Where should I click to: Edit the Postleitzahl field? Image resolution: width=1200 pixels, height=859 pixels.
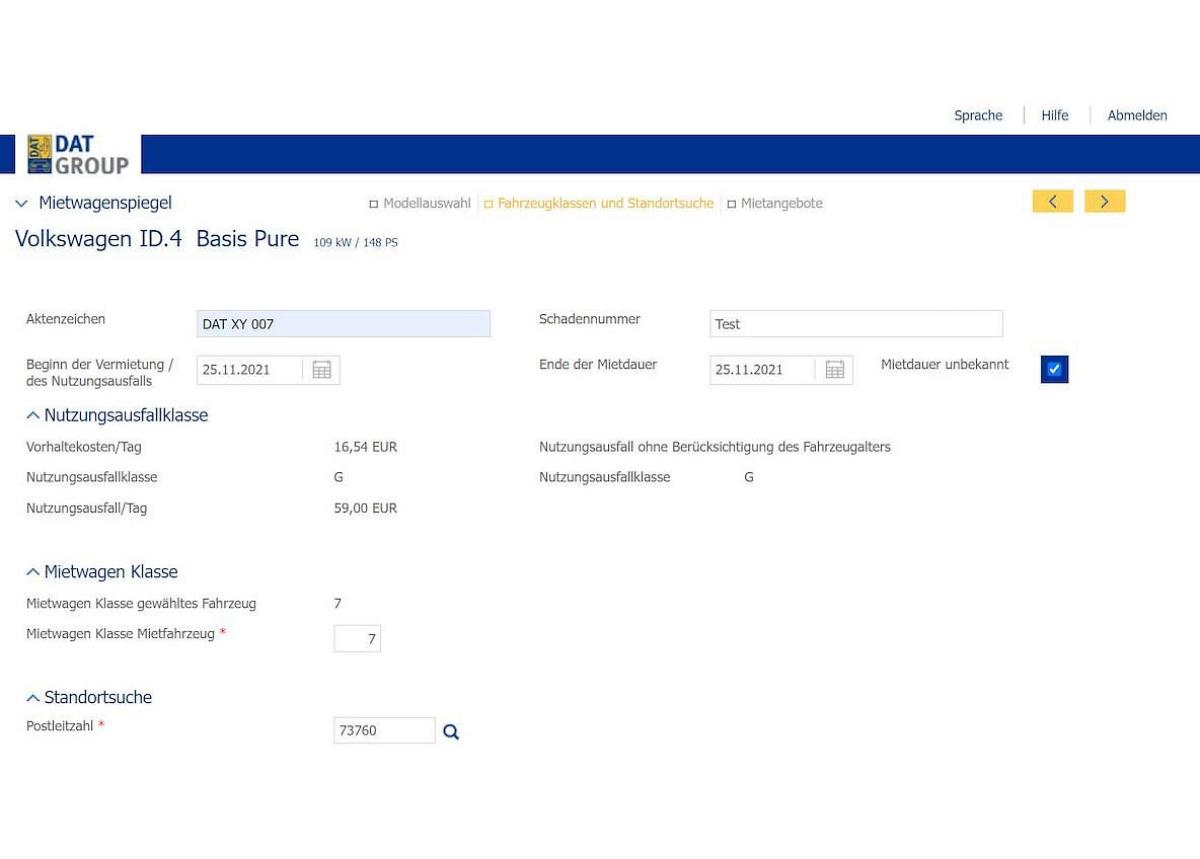click(x=385, y=731)
